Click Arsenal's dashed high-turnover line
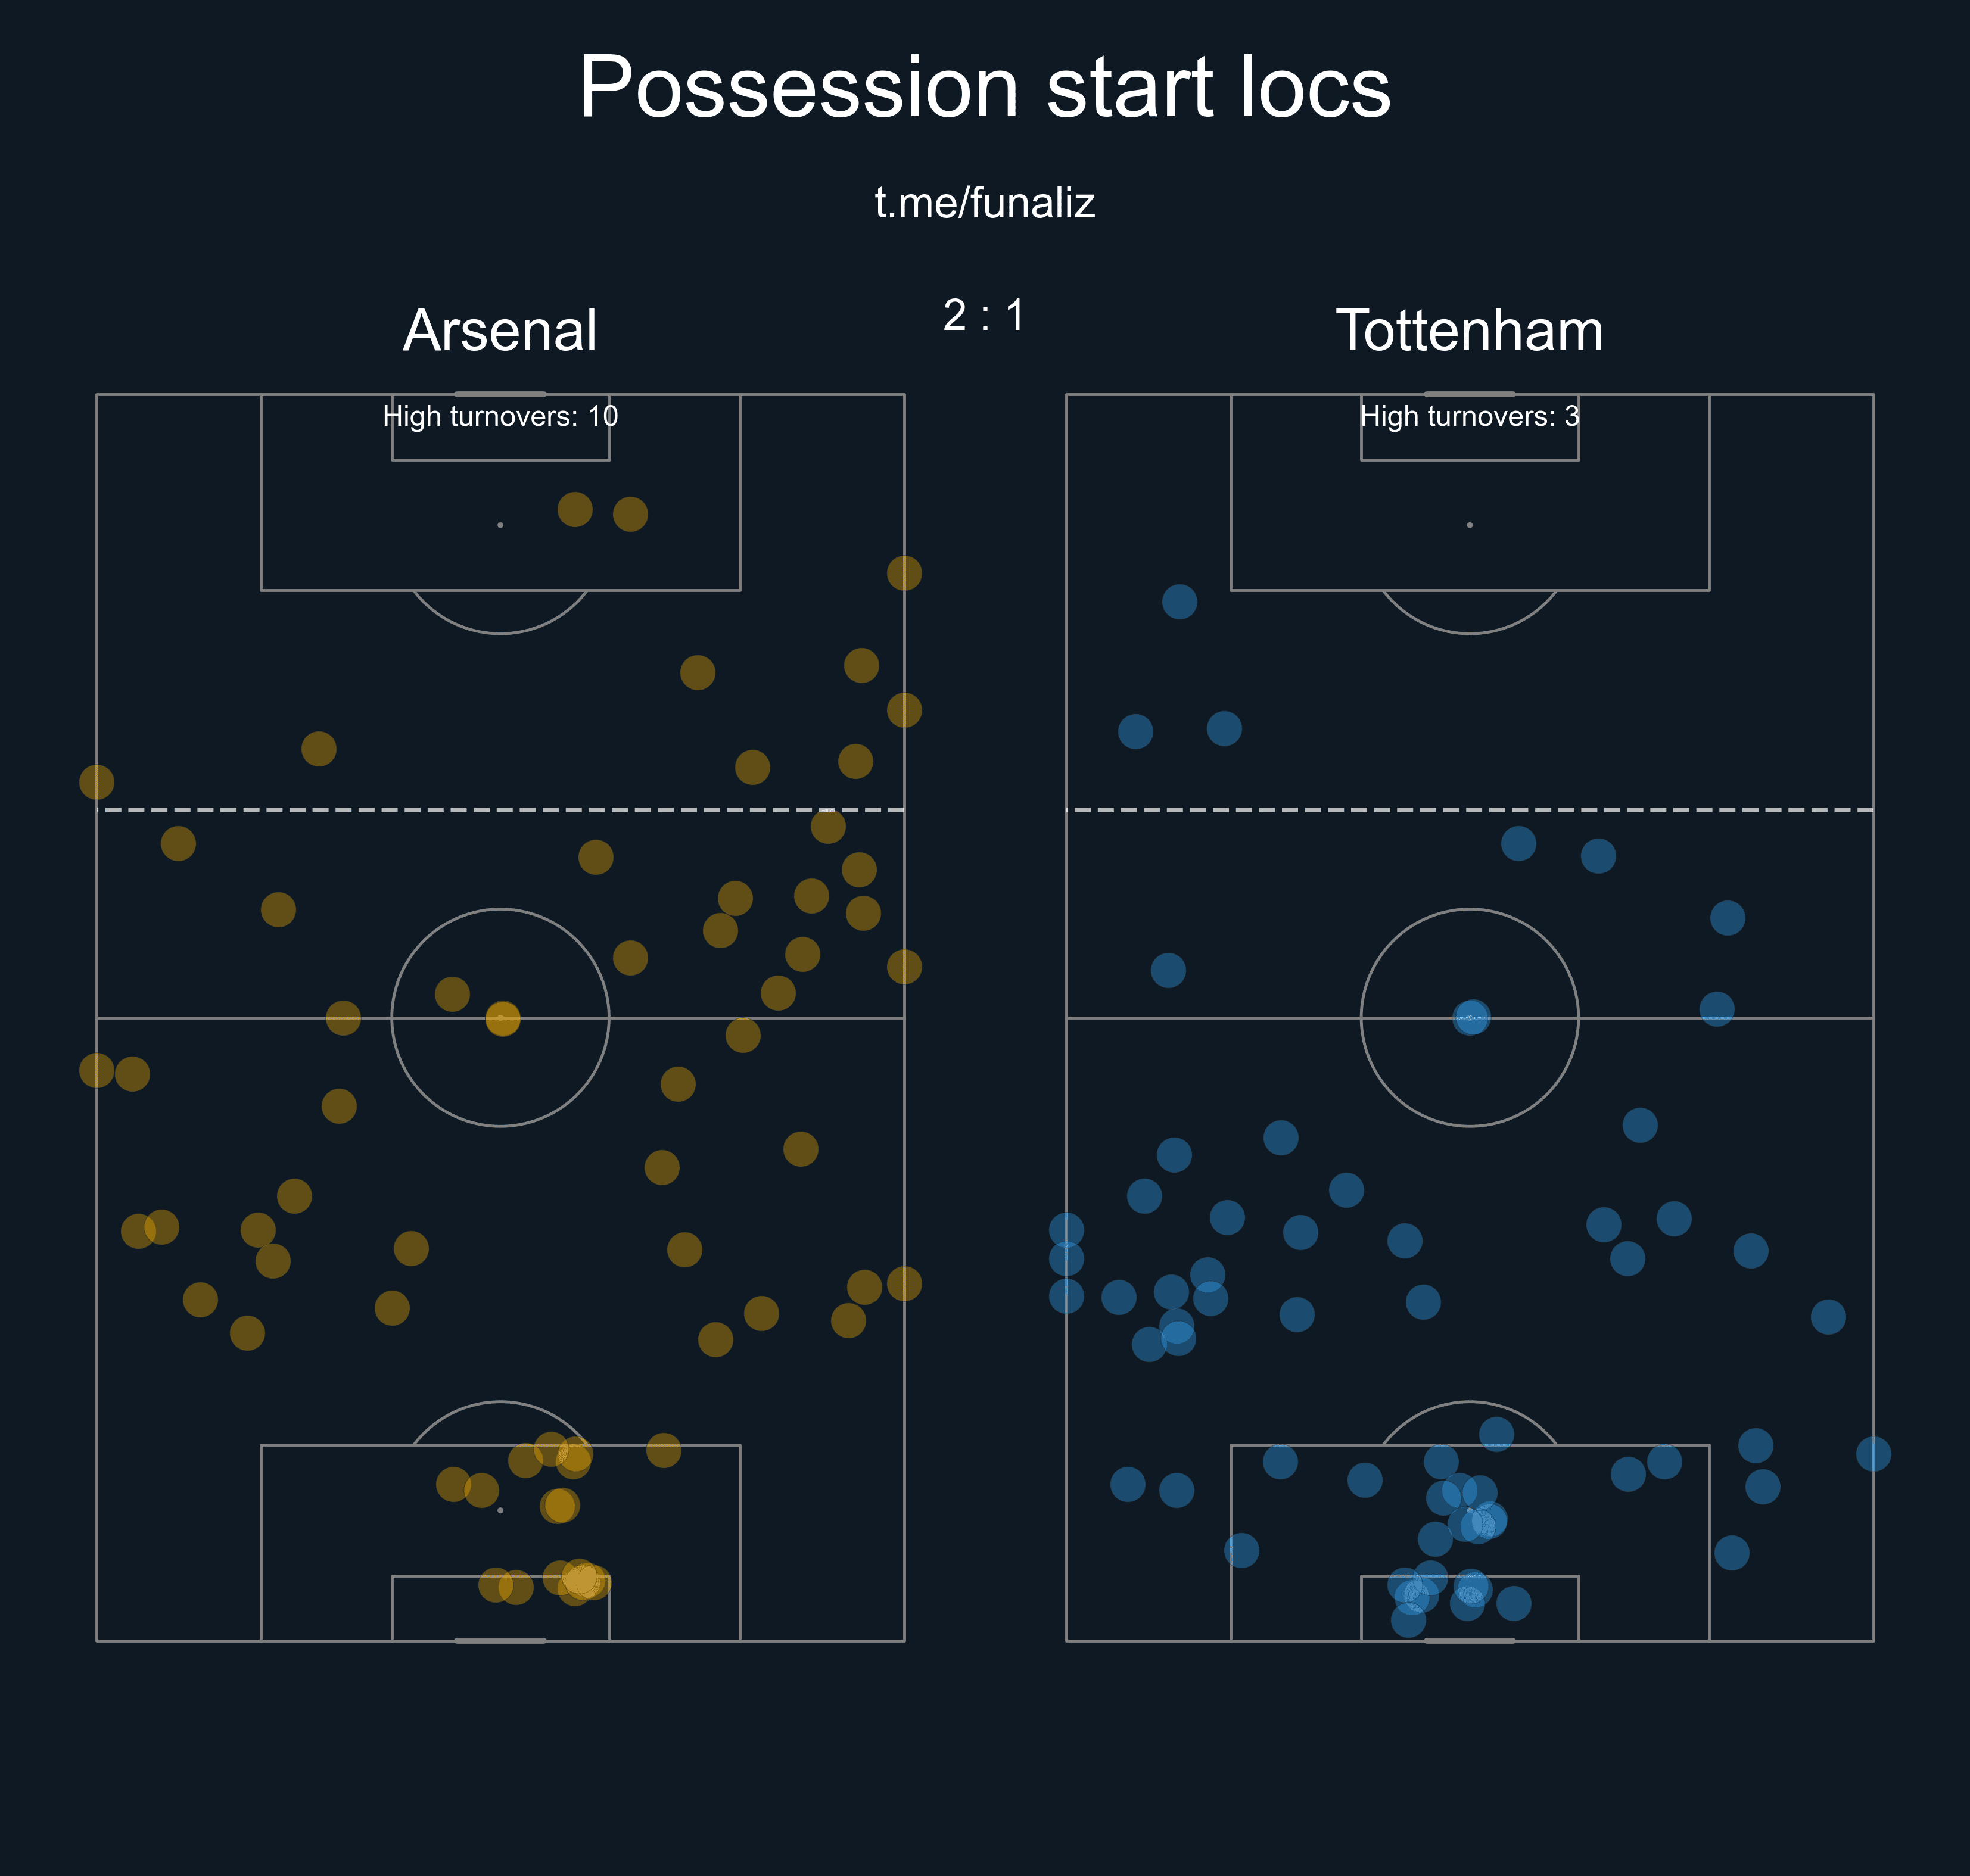Image resolution: width=1970 pixels, height=1876 pixels. 504,810
